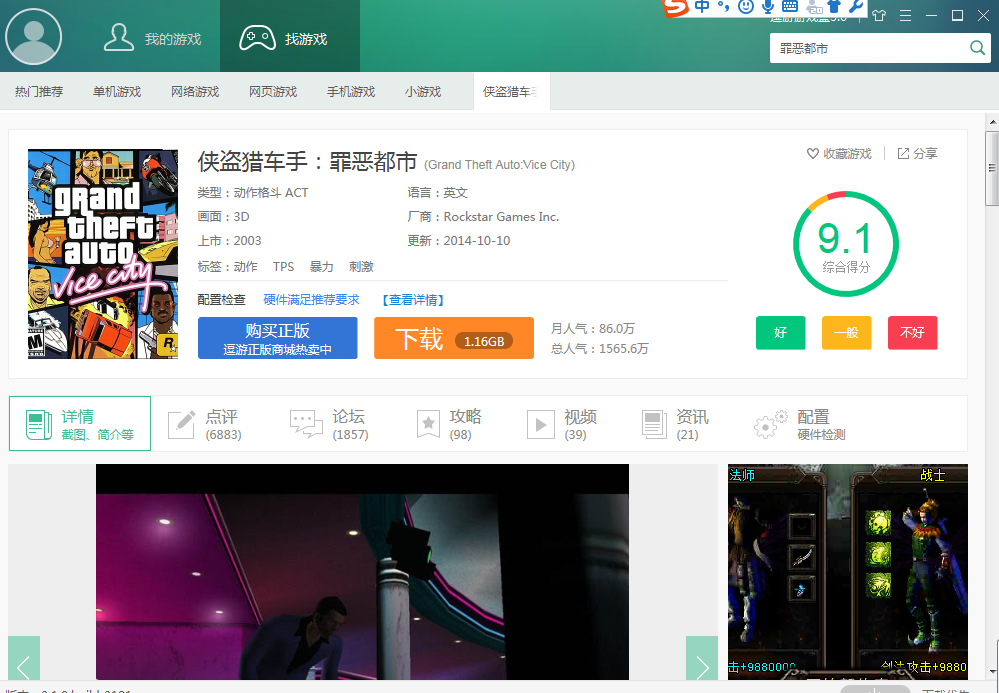Open the hamburger main menu
Screen dimensions: 999x693
pos(906,16)
